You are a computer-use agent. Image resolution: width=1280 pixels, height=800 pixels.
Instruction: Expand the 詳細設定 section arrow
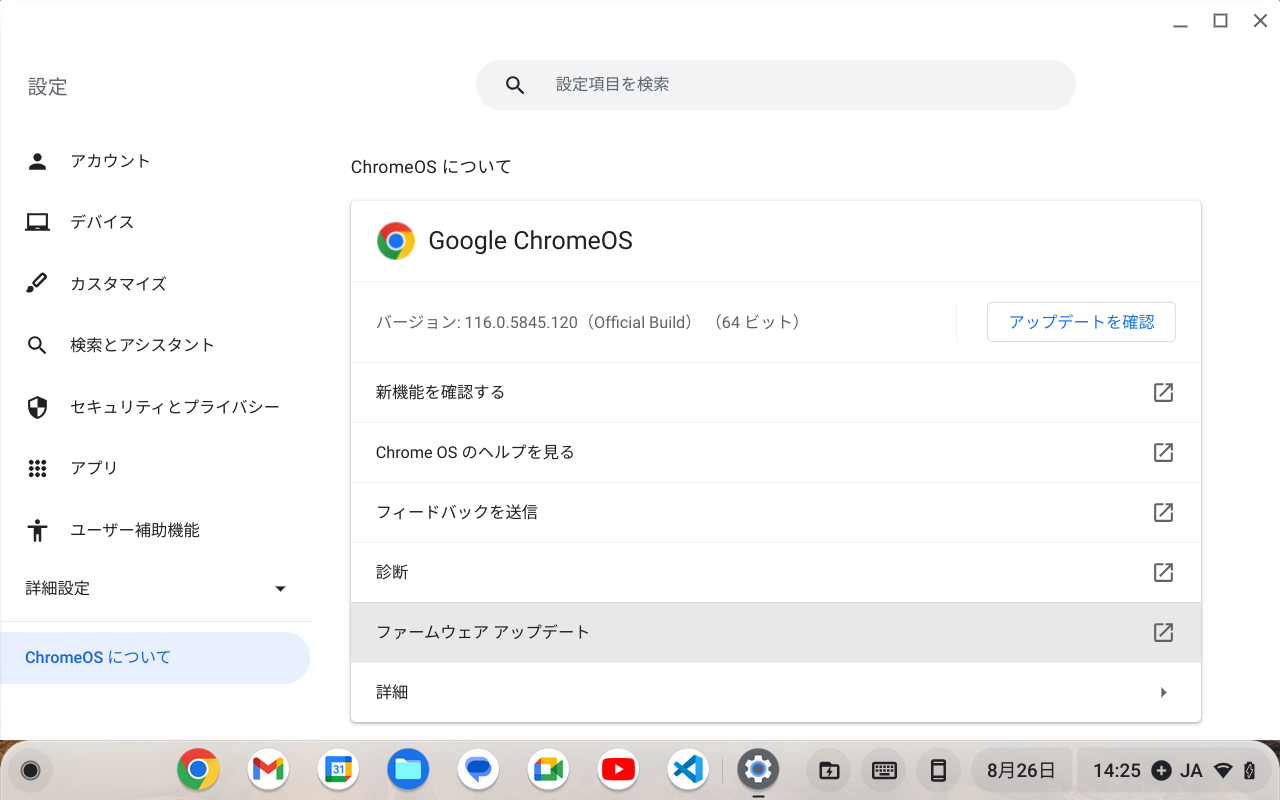point(281,588)
